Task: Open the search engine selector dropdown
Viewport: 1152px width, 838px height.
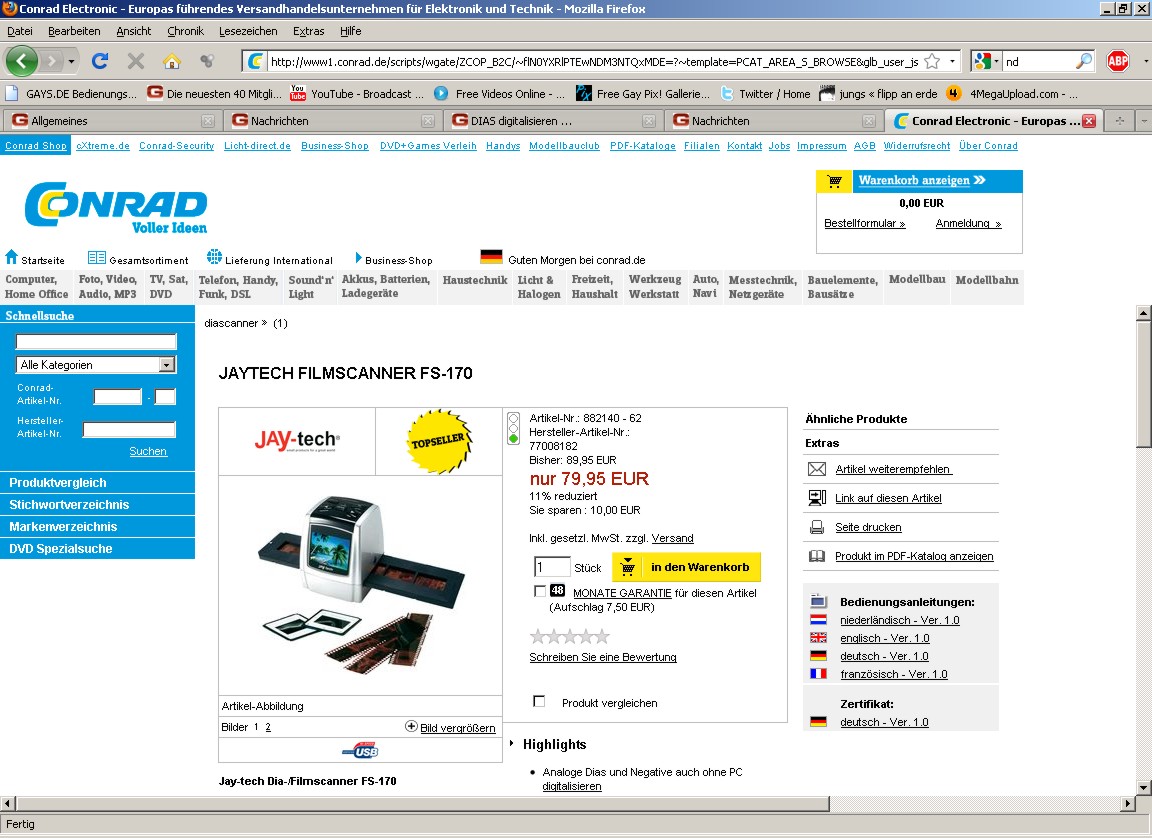Action: [985, 62]
